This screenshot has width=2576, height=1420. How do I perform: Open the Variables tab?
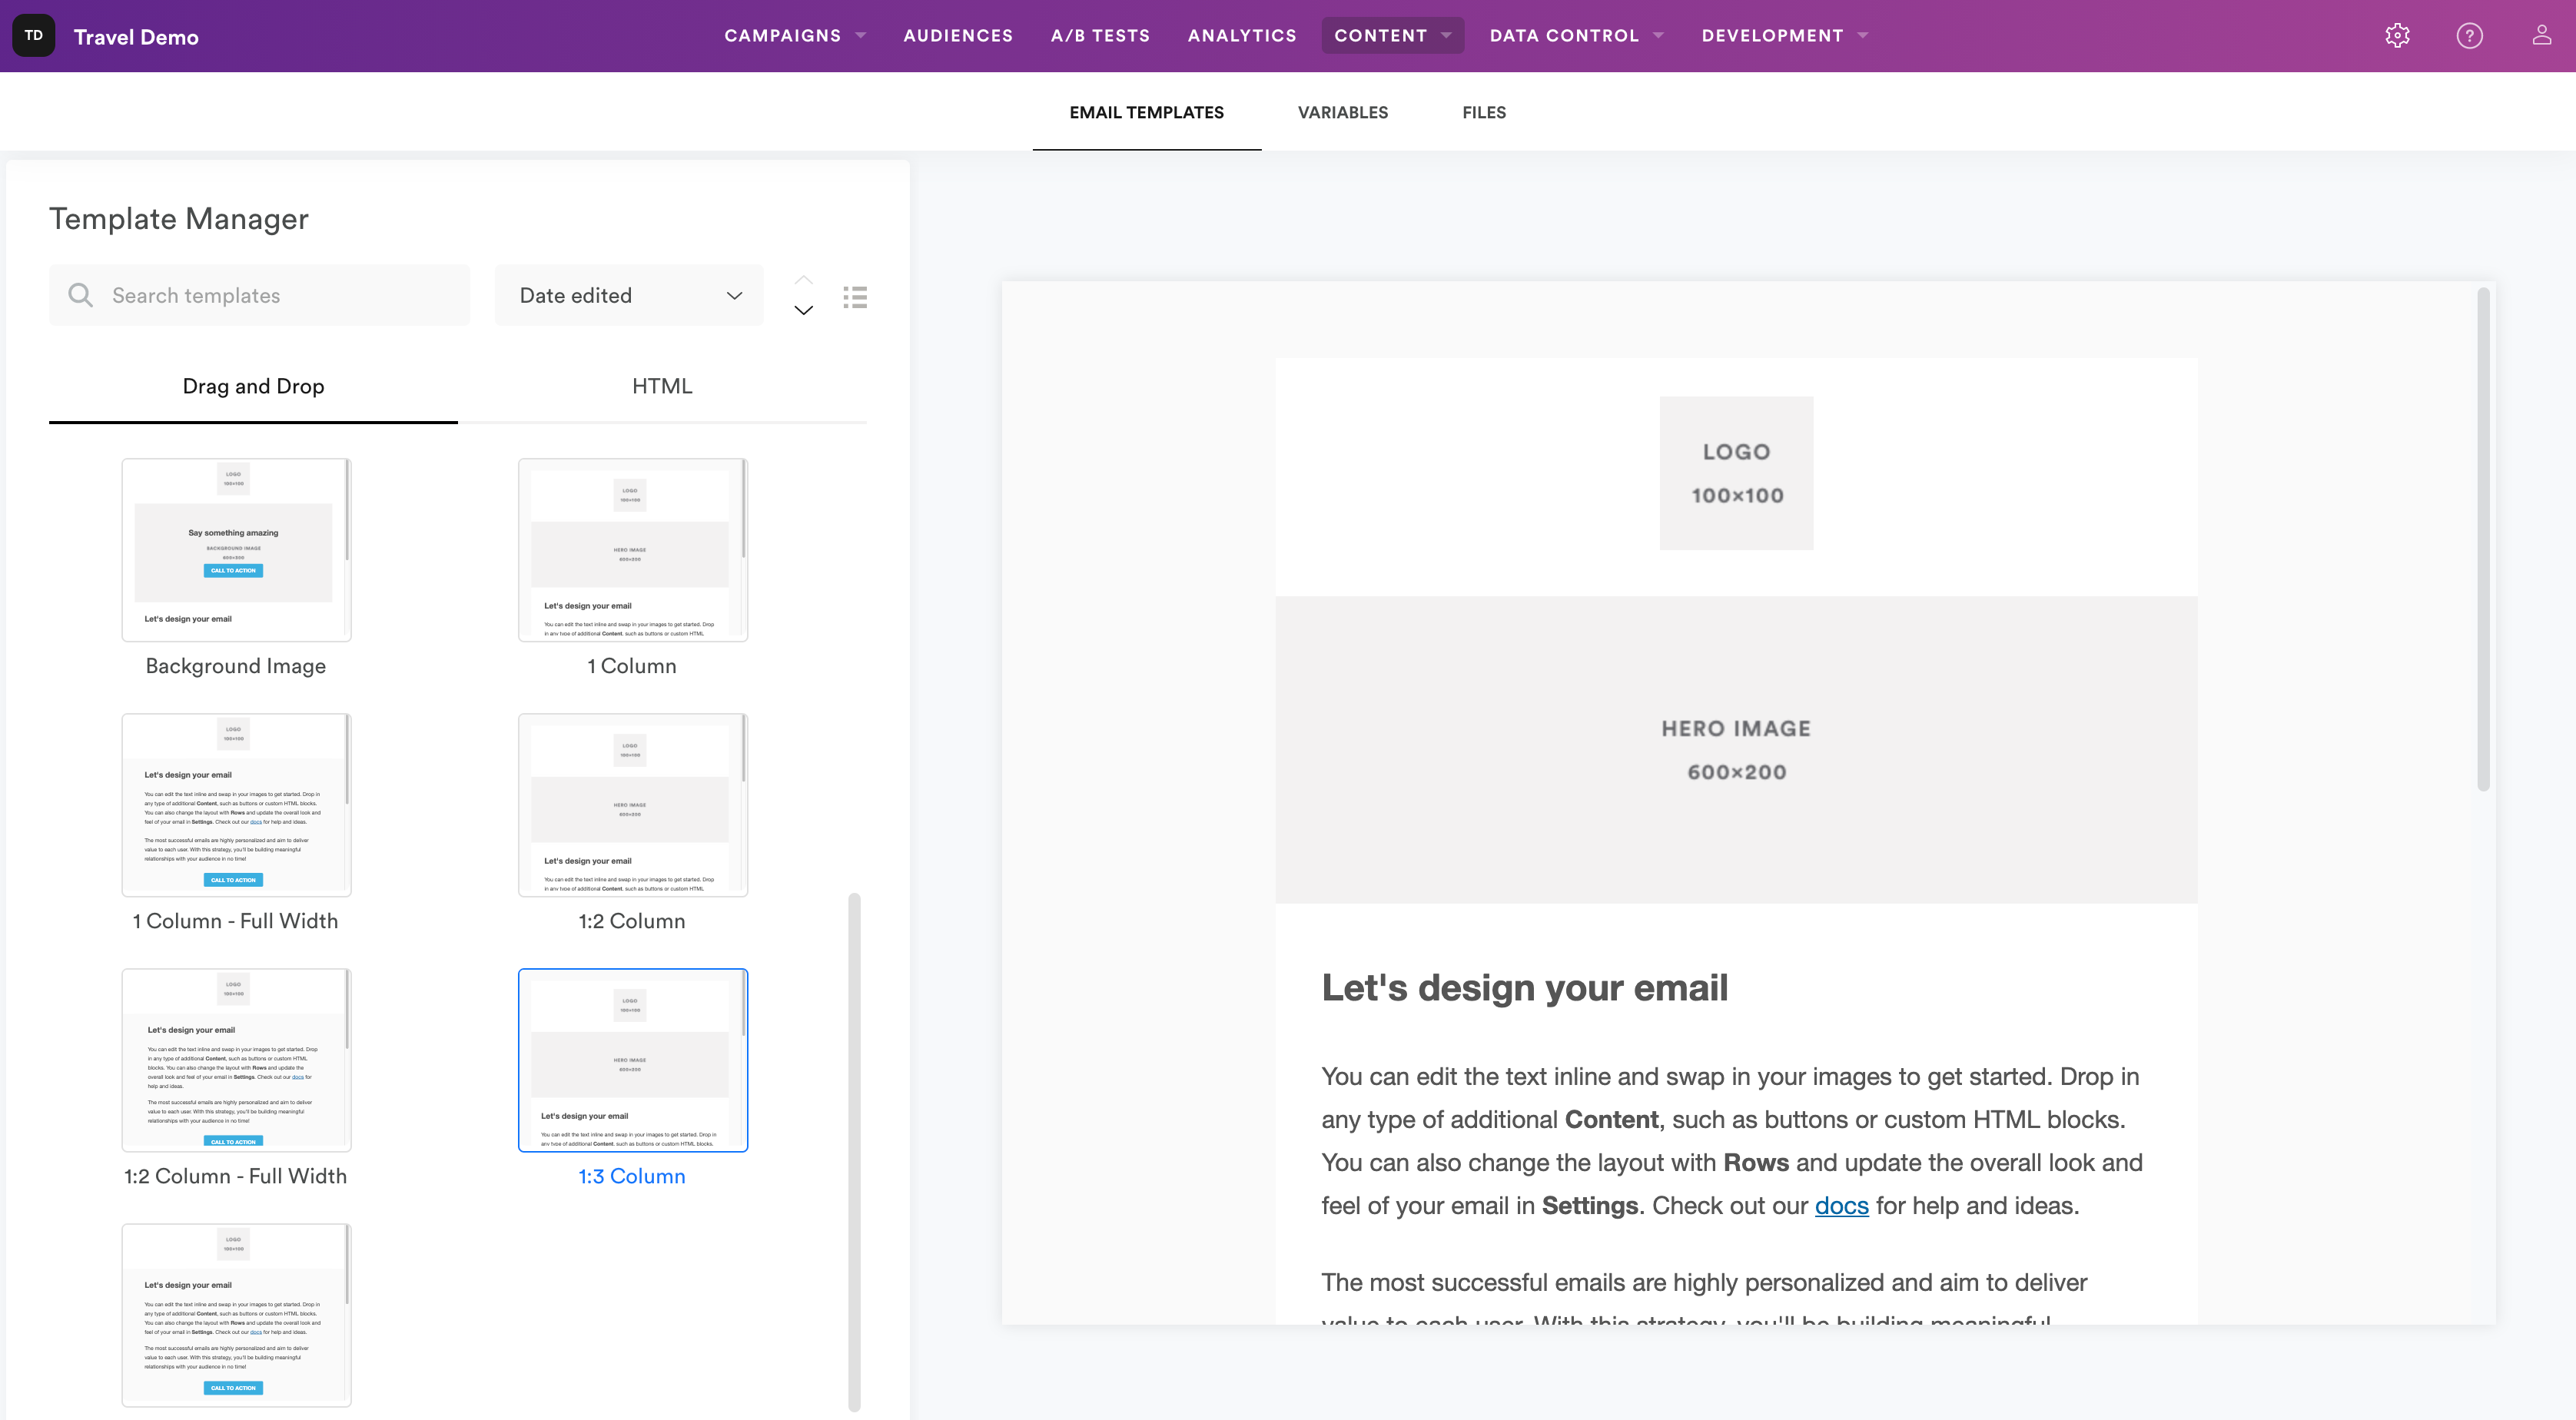[x=1342, y=112]
